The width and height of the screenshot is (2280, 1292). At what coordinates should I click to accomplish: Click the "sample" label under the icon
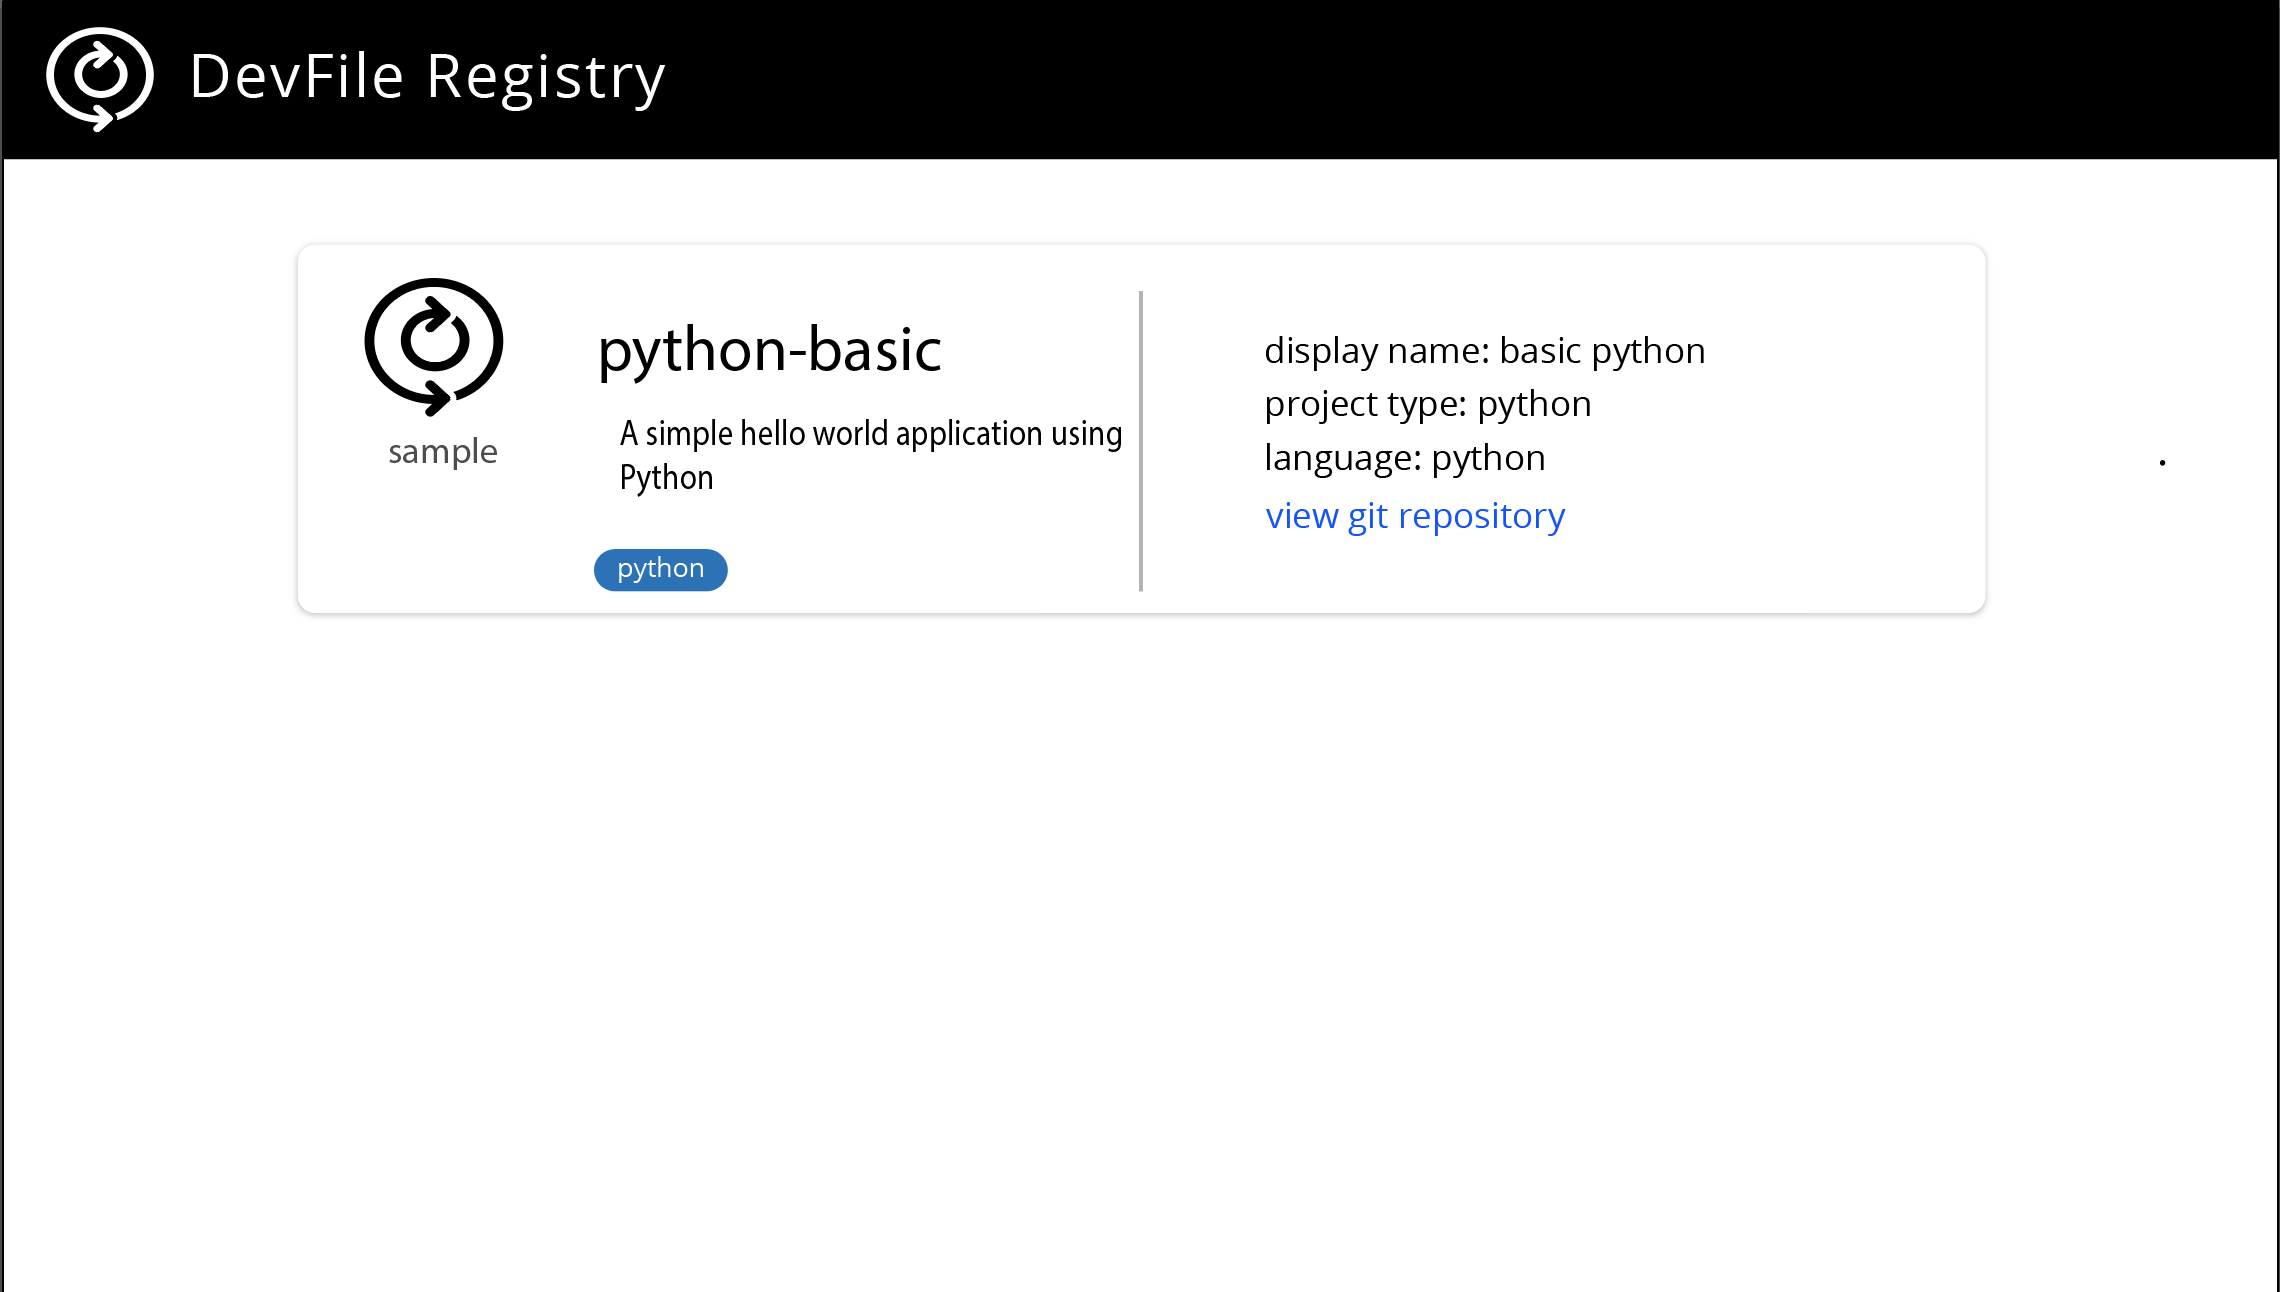[x=443, y=452]
